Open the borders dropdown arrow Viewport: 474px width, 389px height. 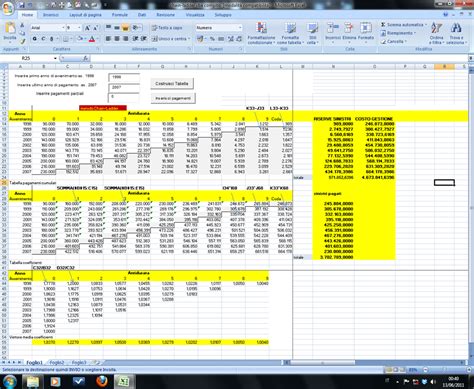pos(72,39)
